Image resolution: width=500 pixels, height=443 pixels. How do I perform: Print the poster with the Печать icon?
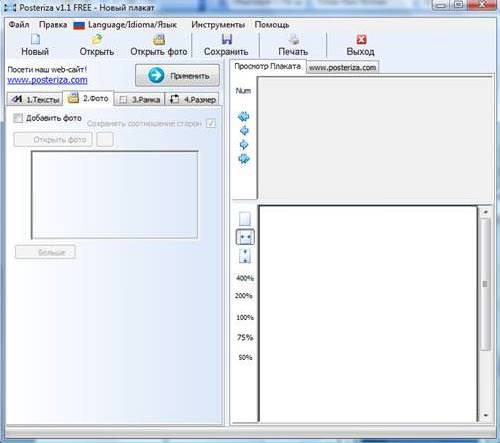(293, 39)
